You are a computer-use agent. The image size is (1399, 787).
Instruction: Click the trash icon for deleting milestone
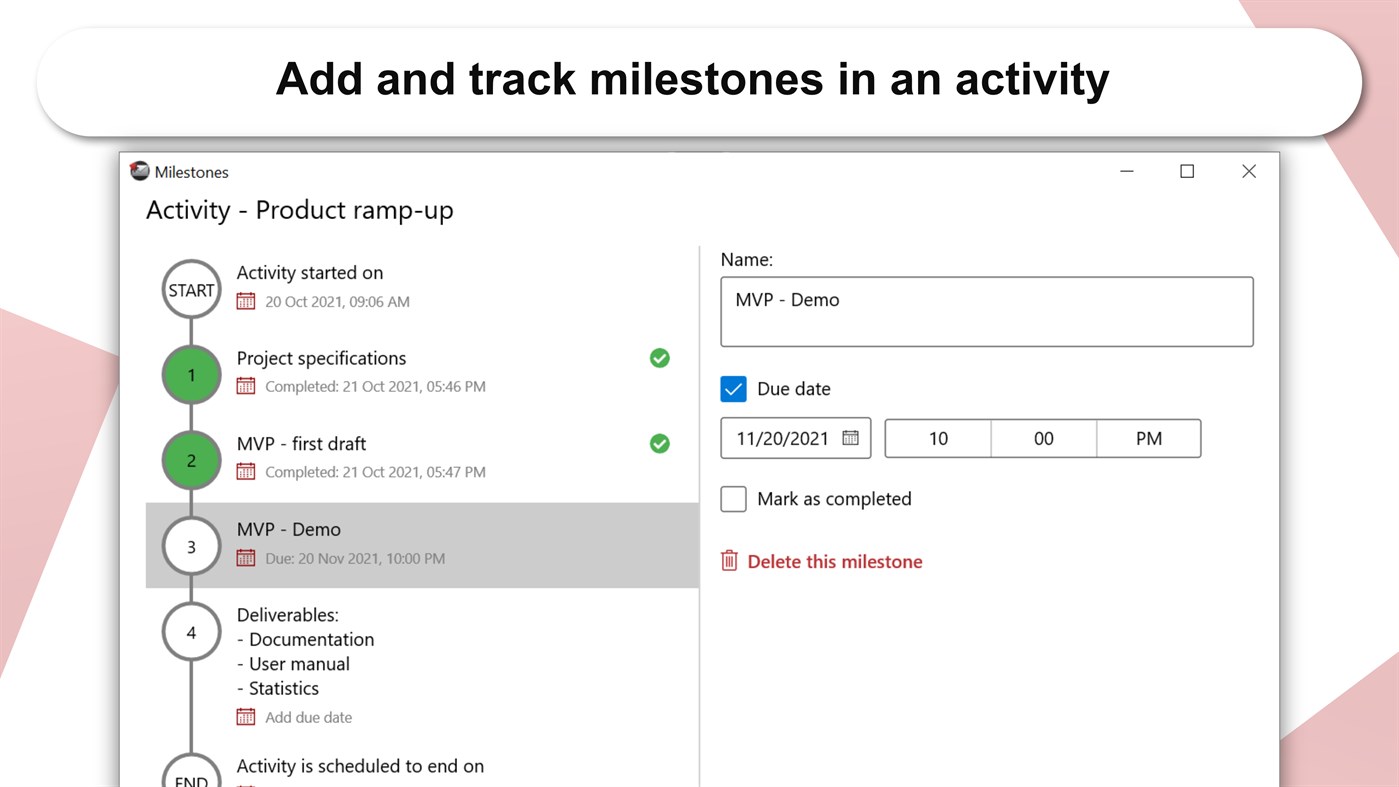coord(730,561)
